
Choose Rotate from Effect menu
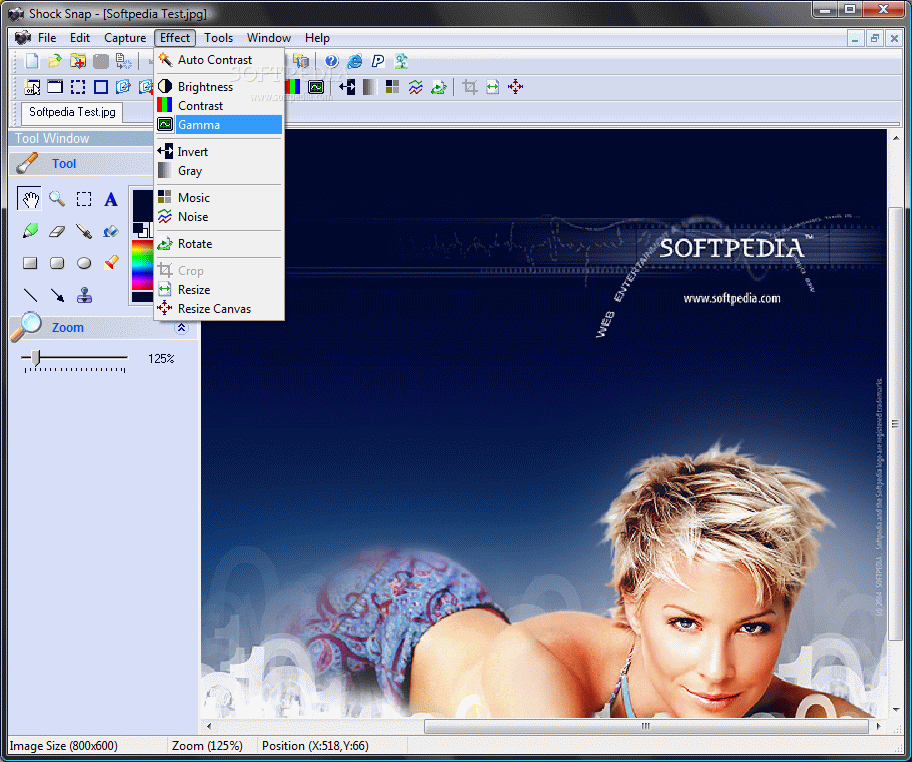tap(219, 244)
